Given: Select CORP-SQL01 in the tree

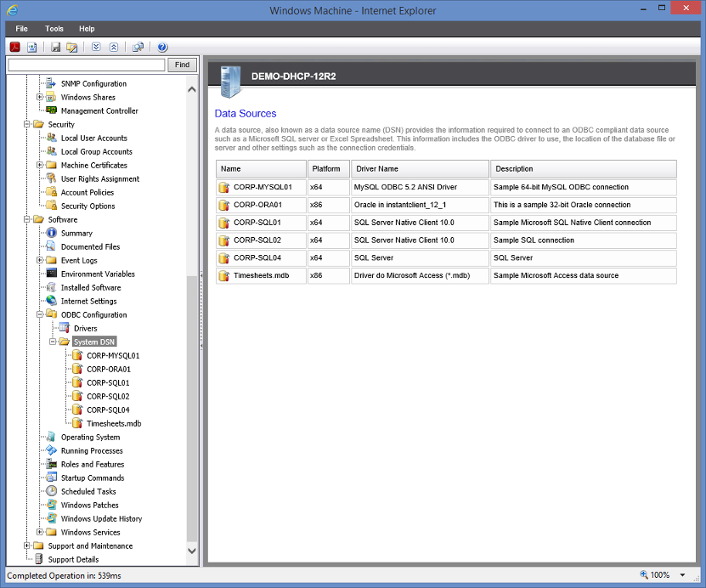Looking at the screenshot, I should coord(108,383).
